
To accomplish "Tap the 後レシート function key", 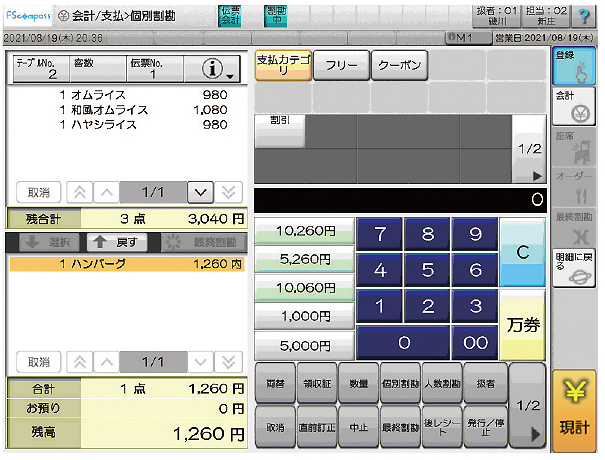I will [x=442, y=427].
